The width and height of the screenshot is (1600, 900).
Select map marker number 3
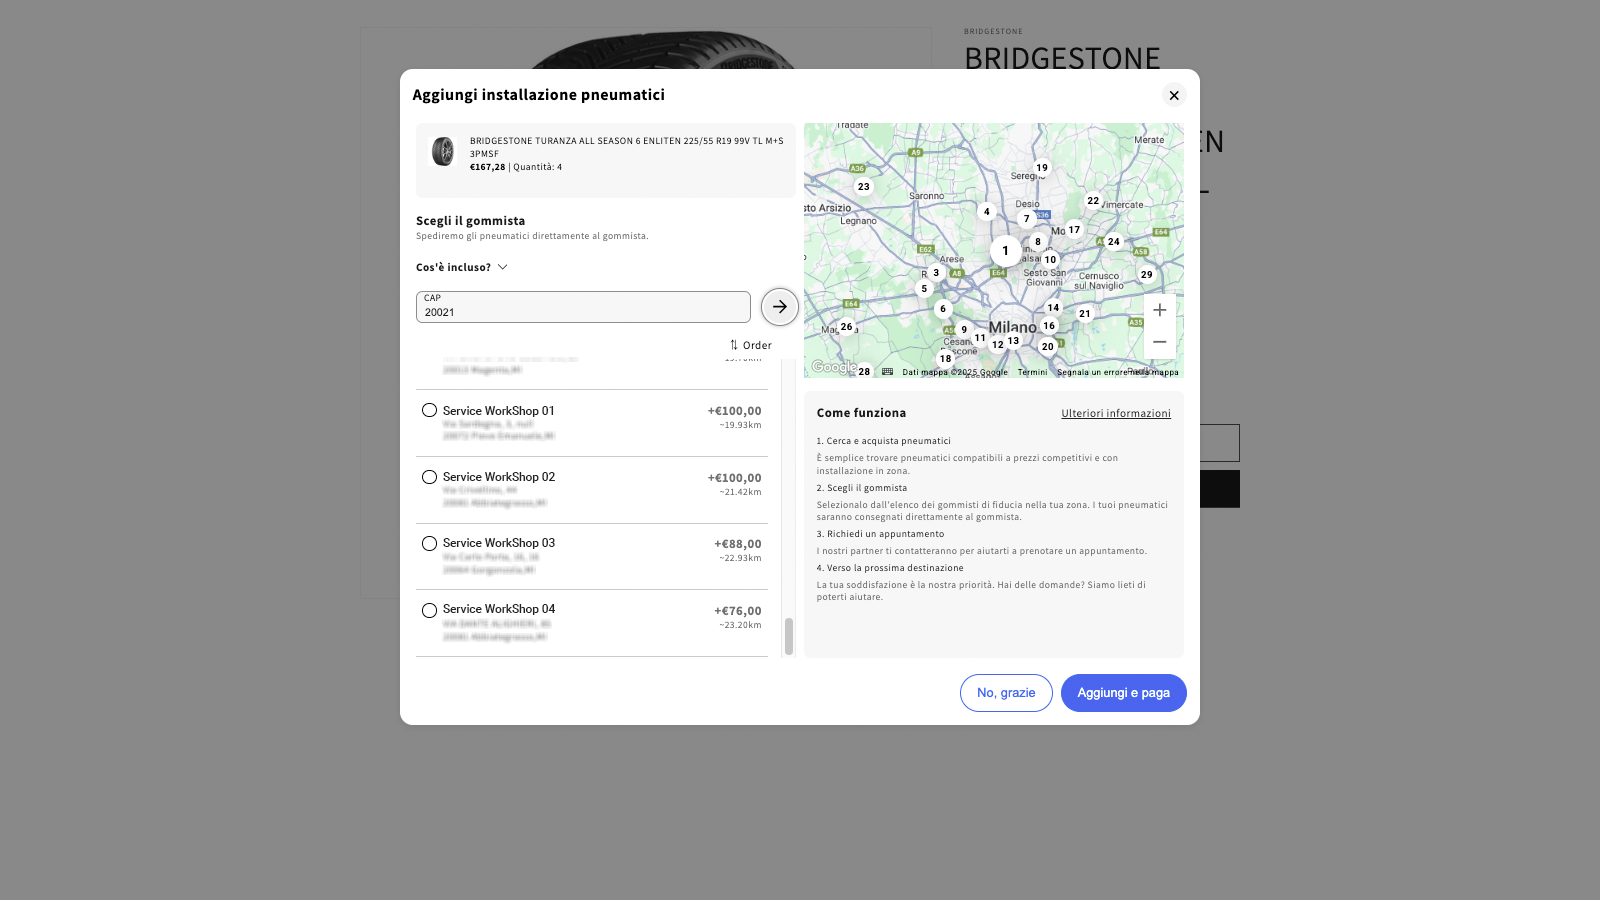coord(936,273)
